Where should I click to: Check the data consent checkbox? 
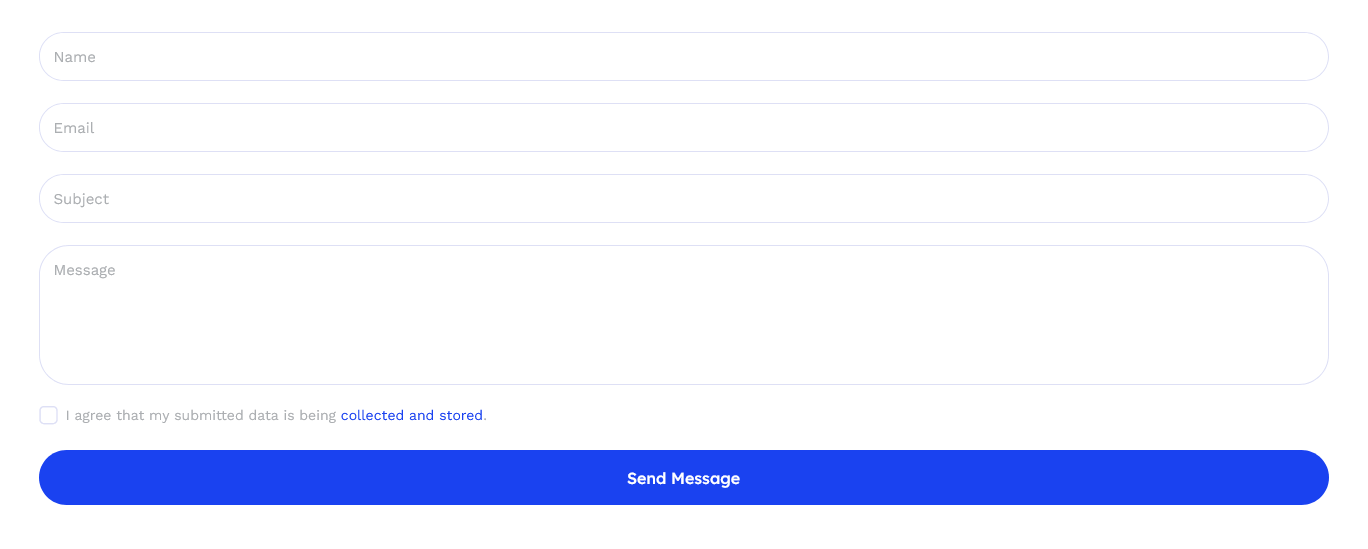49,415
